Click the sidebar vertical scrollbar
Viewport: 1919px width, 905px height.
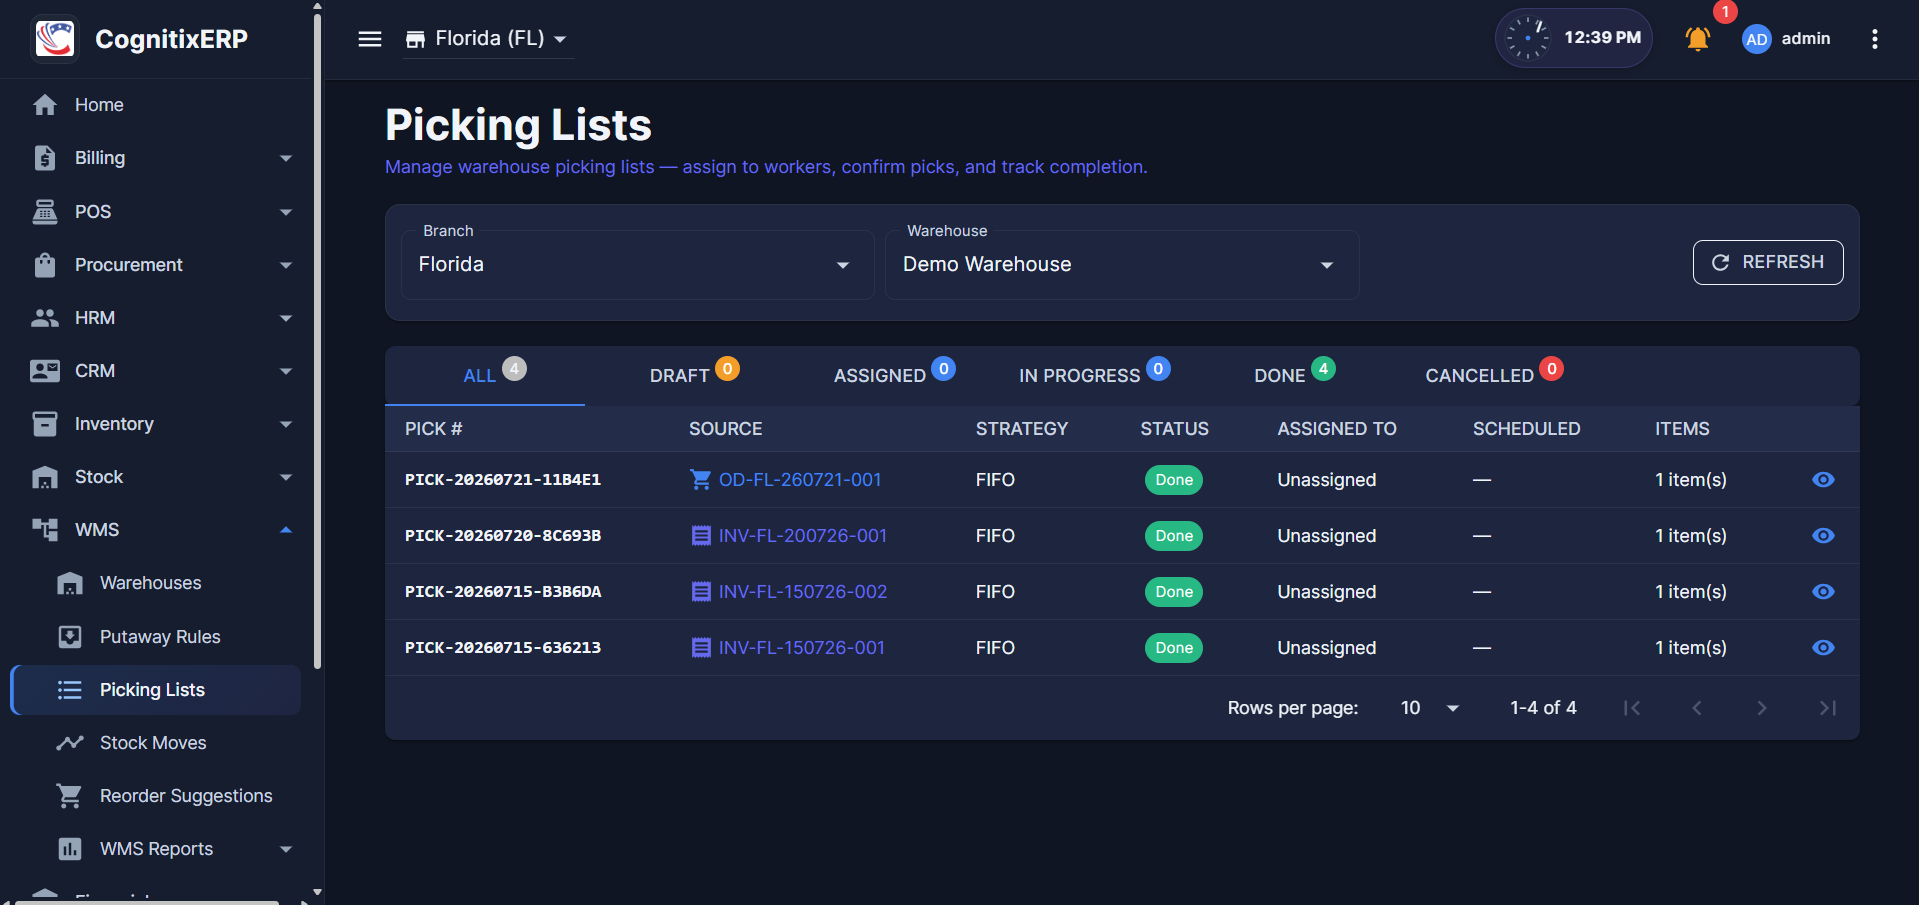tap(317, 340)
